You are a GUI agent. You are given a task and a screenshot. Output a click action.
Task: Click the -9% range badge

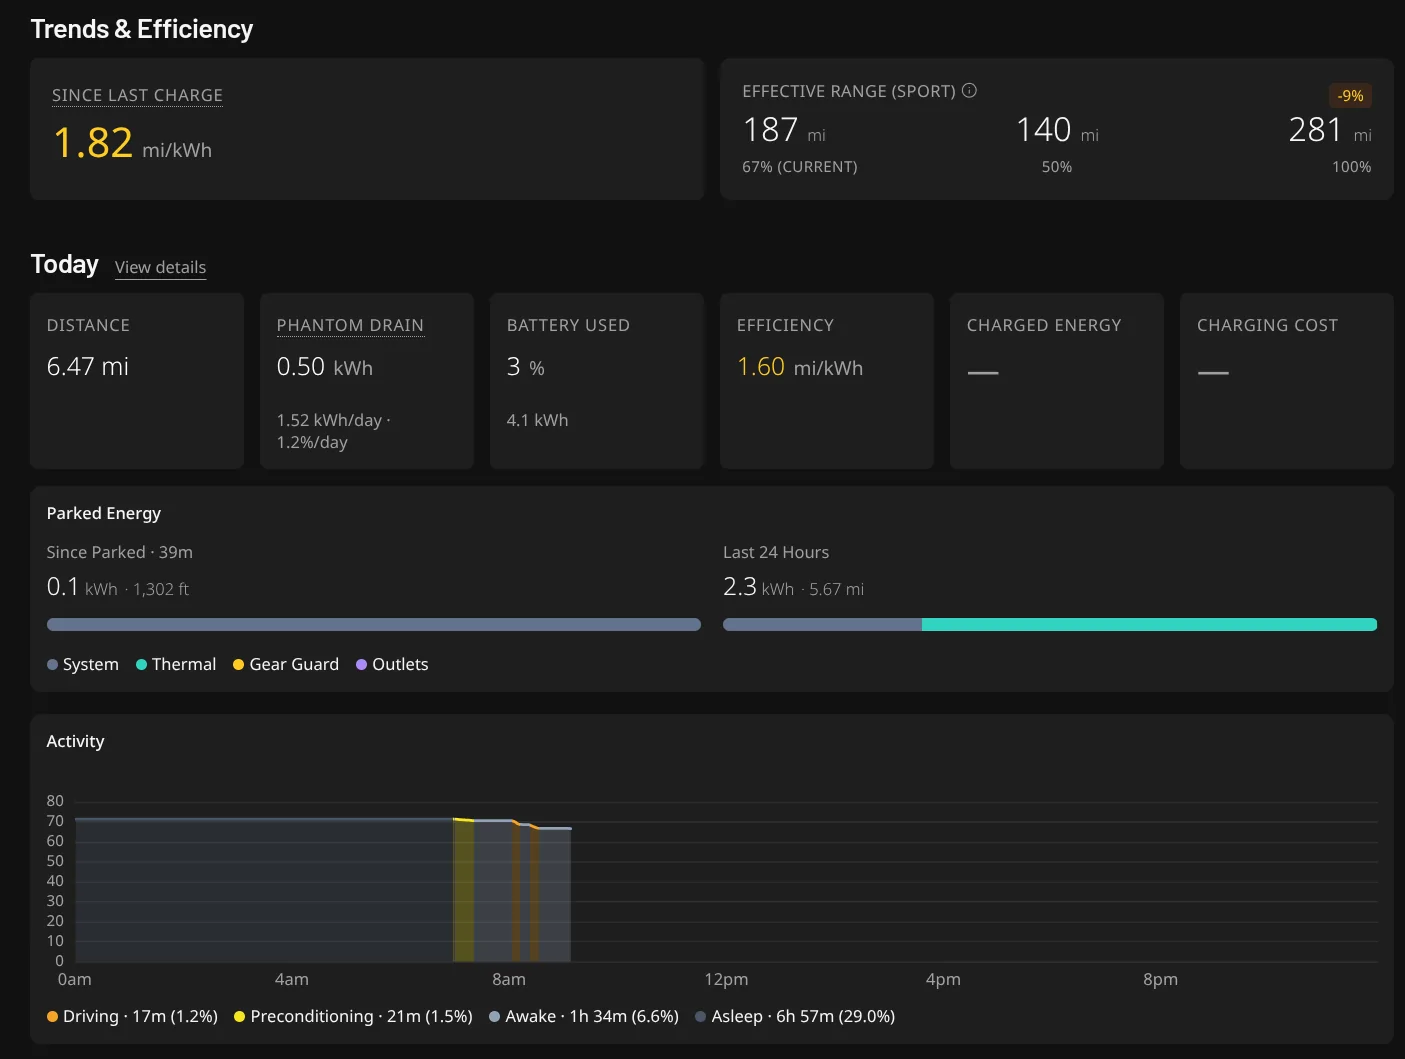(1350, 96)
